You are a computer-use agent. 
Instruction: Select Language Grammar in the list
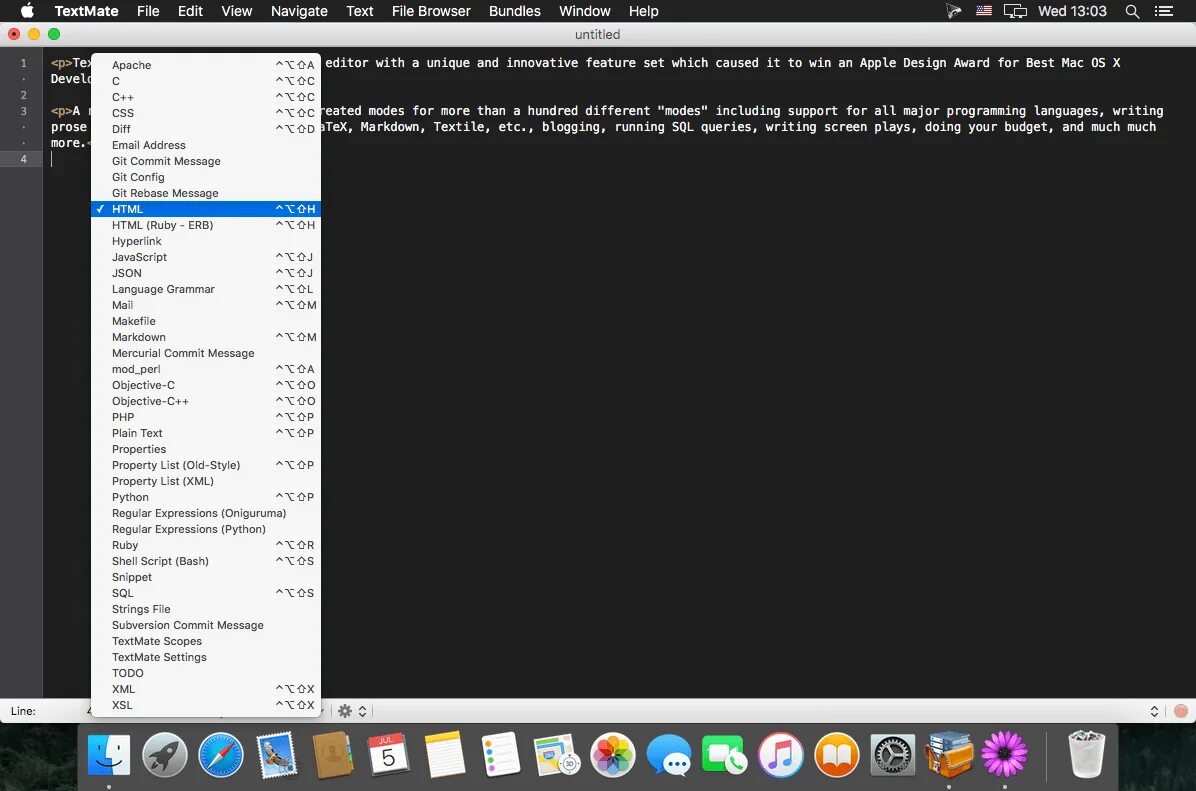[x=206, y=289]
